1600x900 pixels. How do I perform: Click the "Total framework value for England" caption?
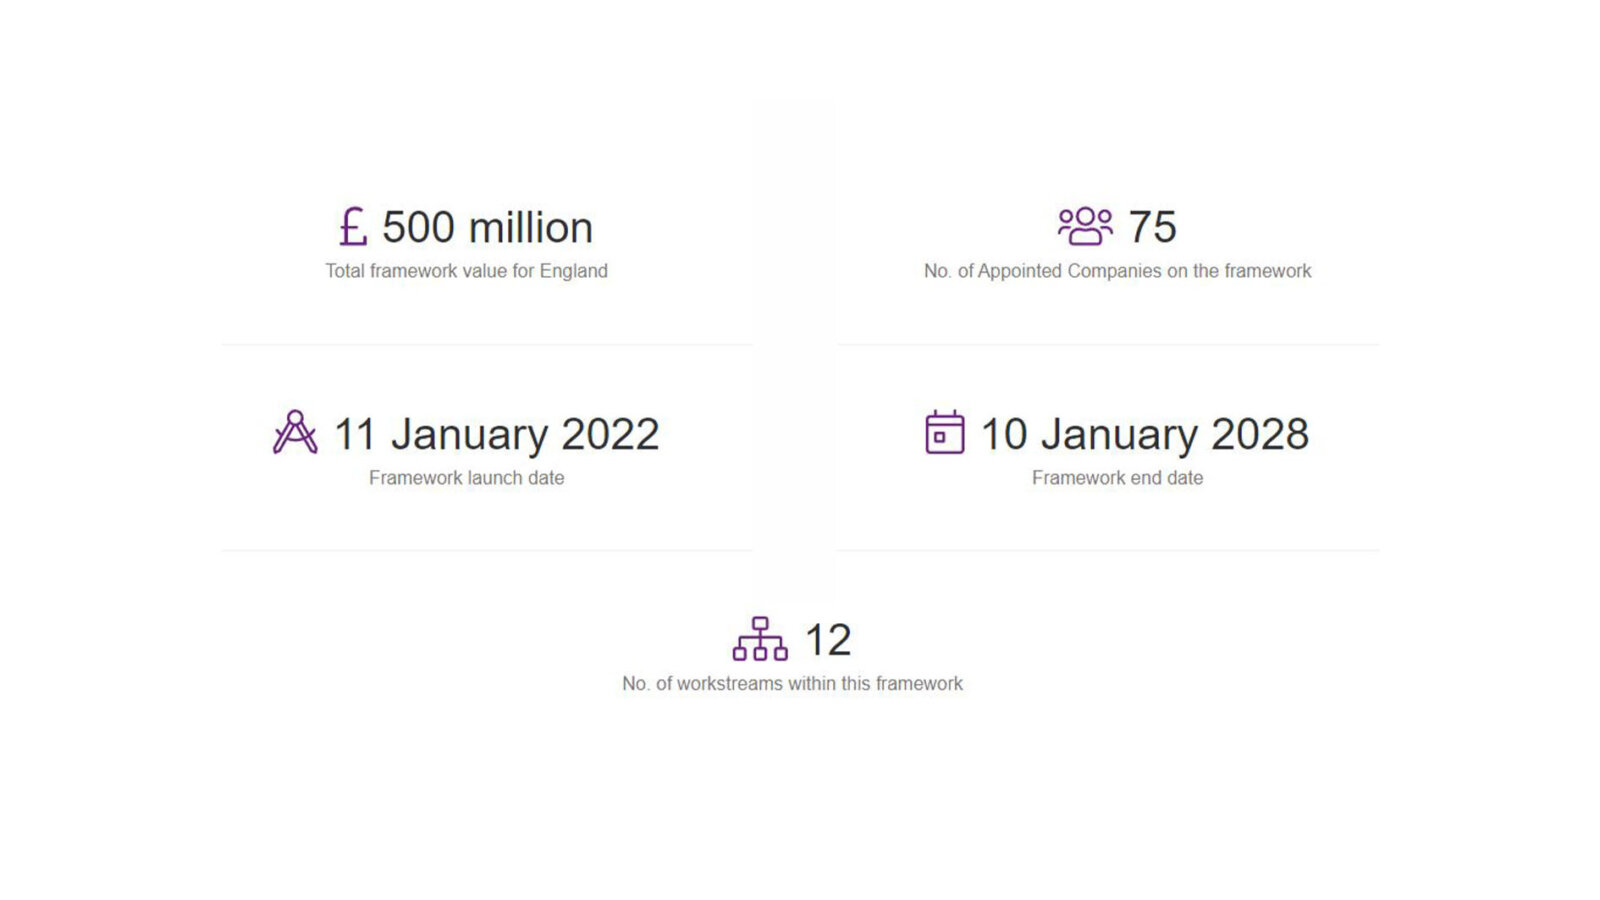466,271
